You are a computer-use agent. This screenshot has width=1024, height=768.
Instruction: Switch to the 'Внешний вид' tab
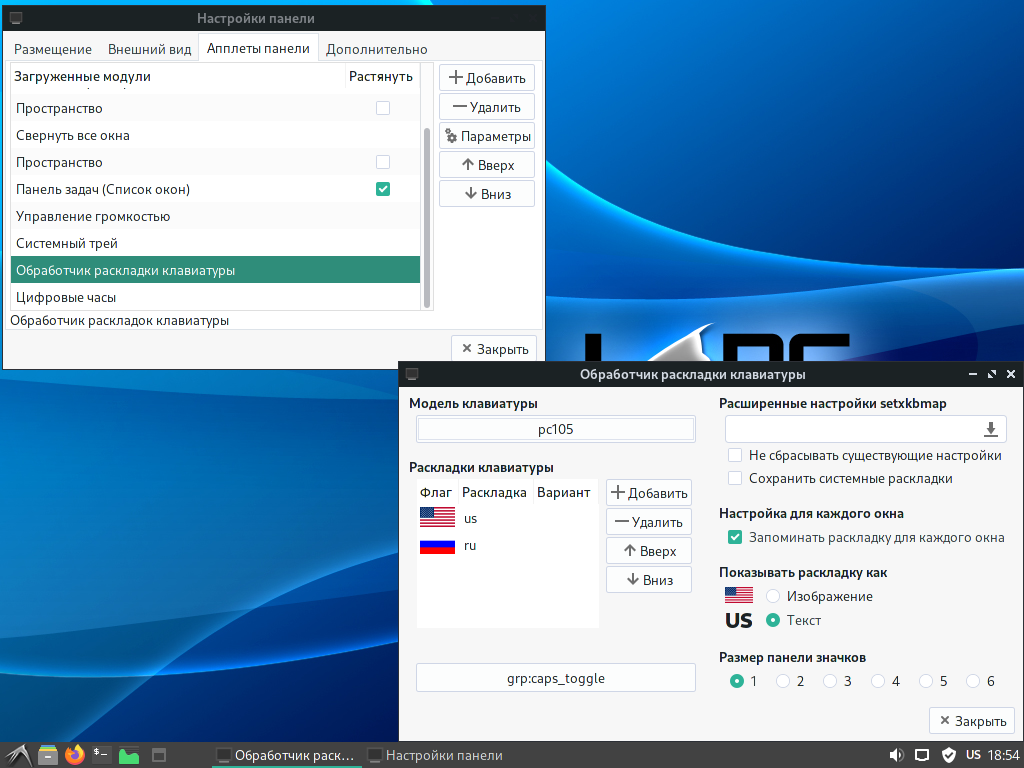click(148, 49)
